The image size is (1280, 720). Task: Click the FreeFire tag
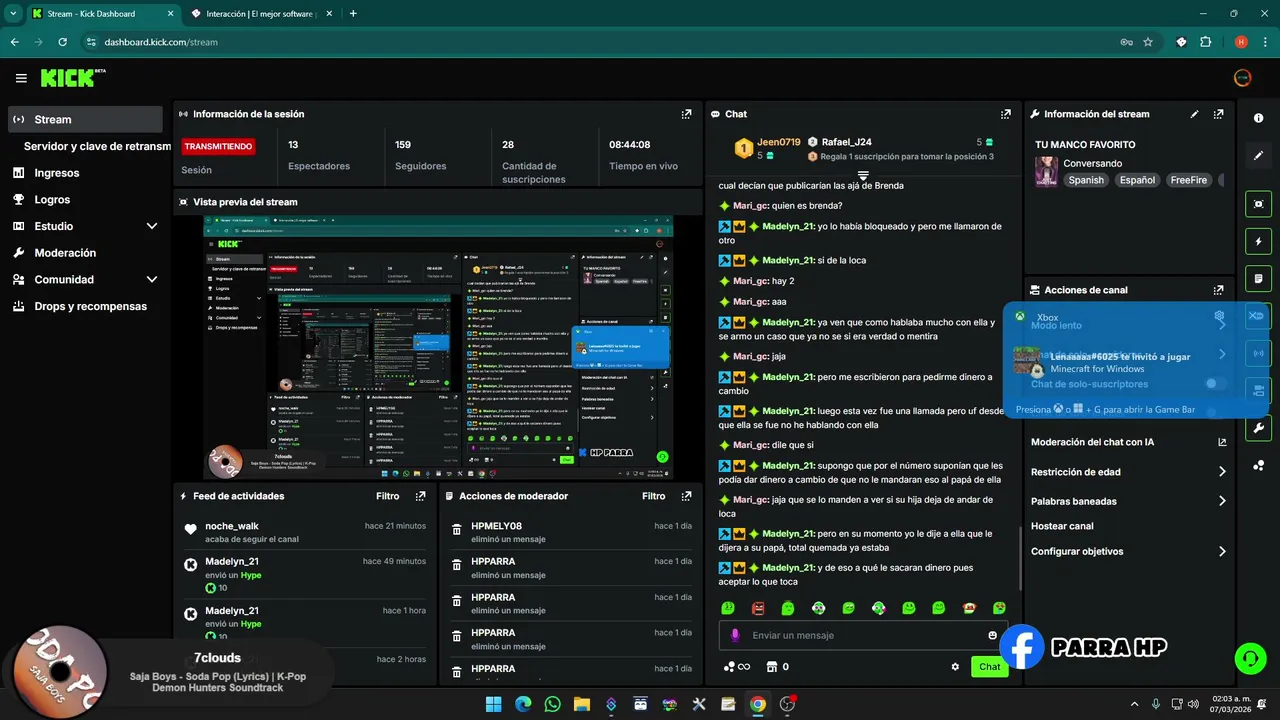click(1189, 180)
